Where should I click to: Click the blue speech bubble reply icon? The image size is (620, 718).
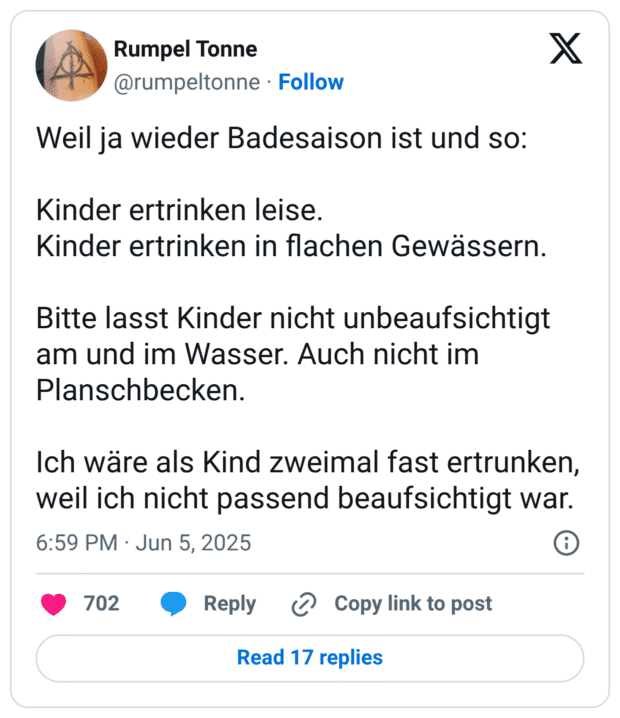point(173,604)
